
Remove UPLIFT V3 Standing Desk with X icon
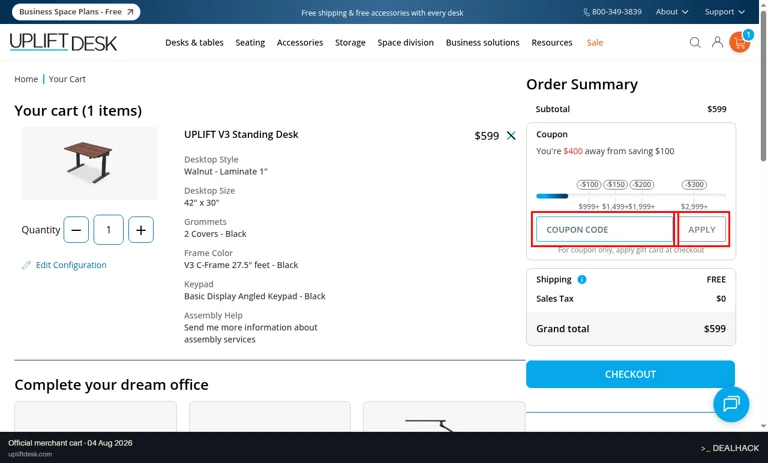[x=511, y=136]
